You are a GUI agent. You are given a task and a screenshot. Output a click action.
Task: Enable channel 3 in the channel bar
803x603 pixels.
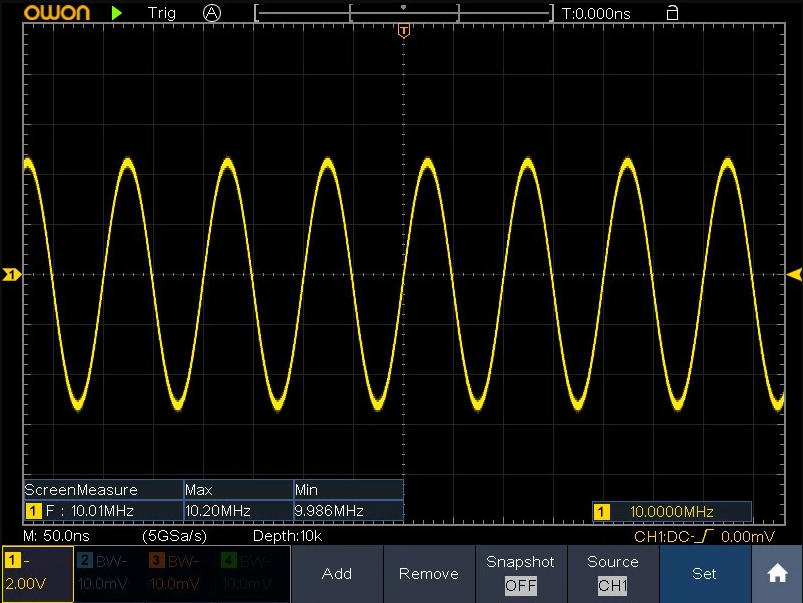click(181, 574)
